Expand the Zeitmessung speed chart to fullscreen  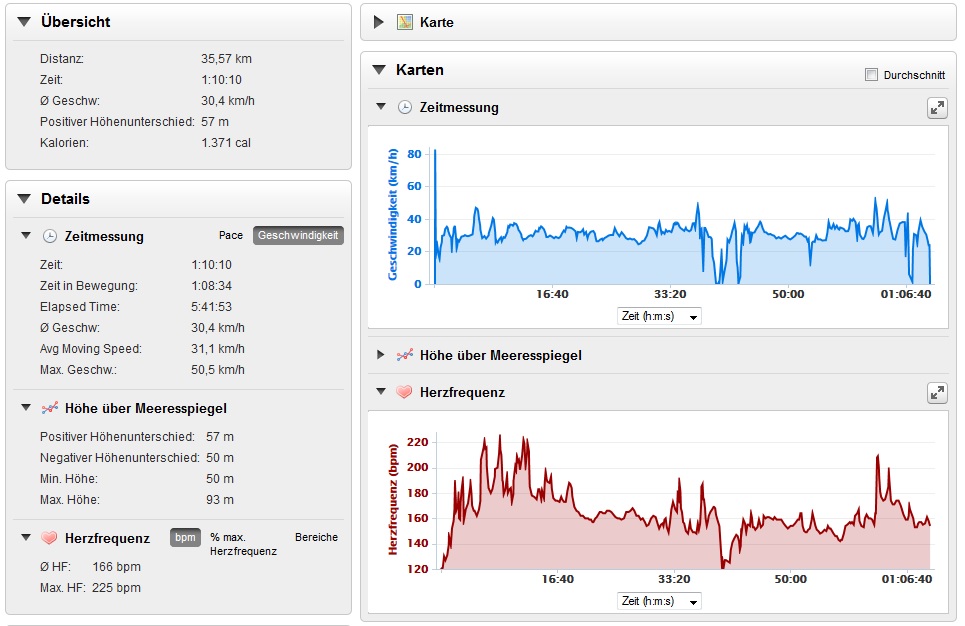coord(936,108)
